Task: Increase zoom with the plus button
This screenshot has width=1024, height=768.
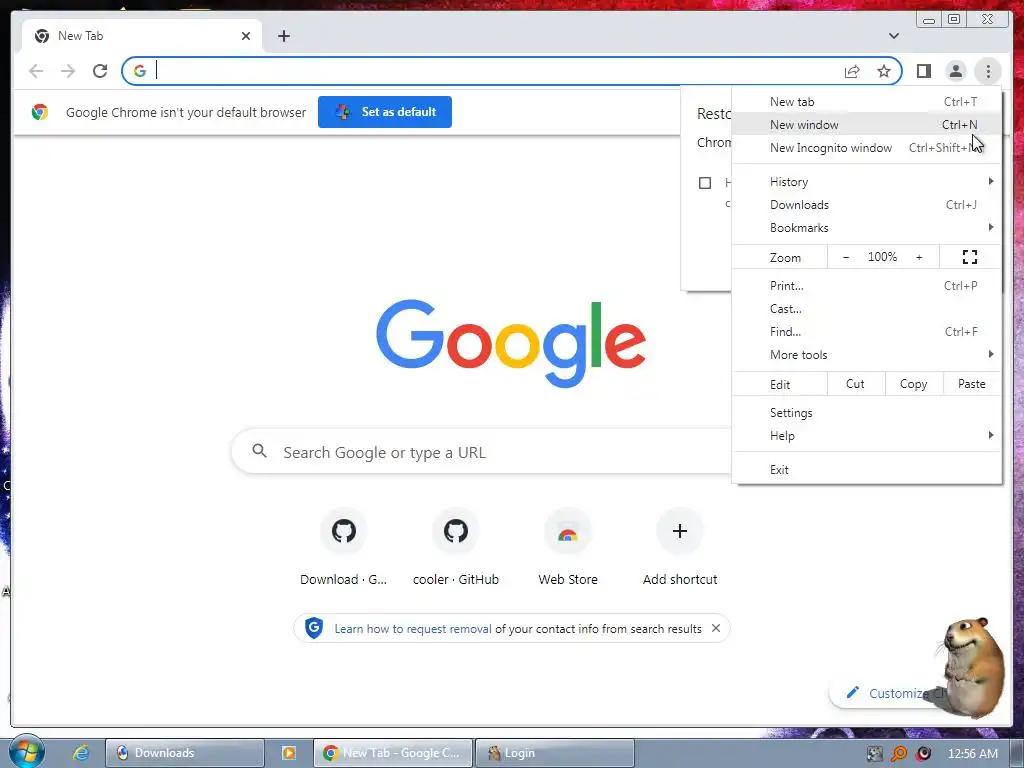Action: tap(919, 257)
